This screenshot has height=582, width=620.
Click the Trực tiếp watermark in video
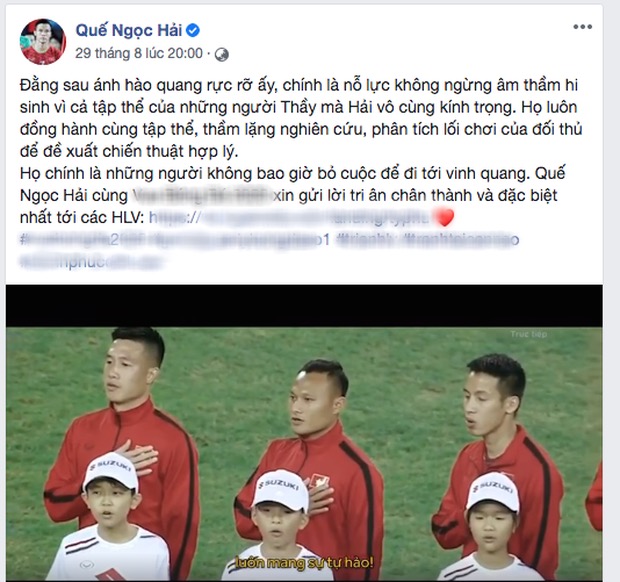[x=529, y=334]
